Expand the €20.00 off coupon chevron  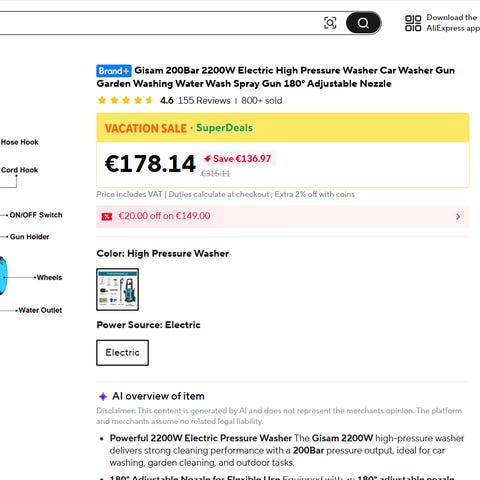[x=458, y=217]
